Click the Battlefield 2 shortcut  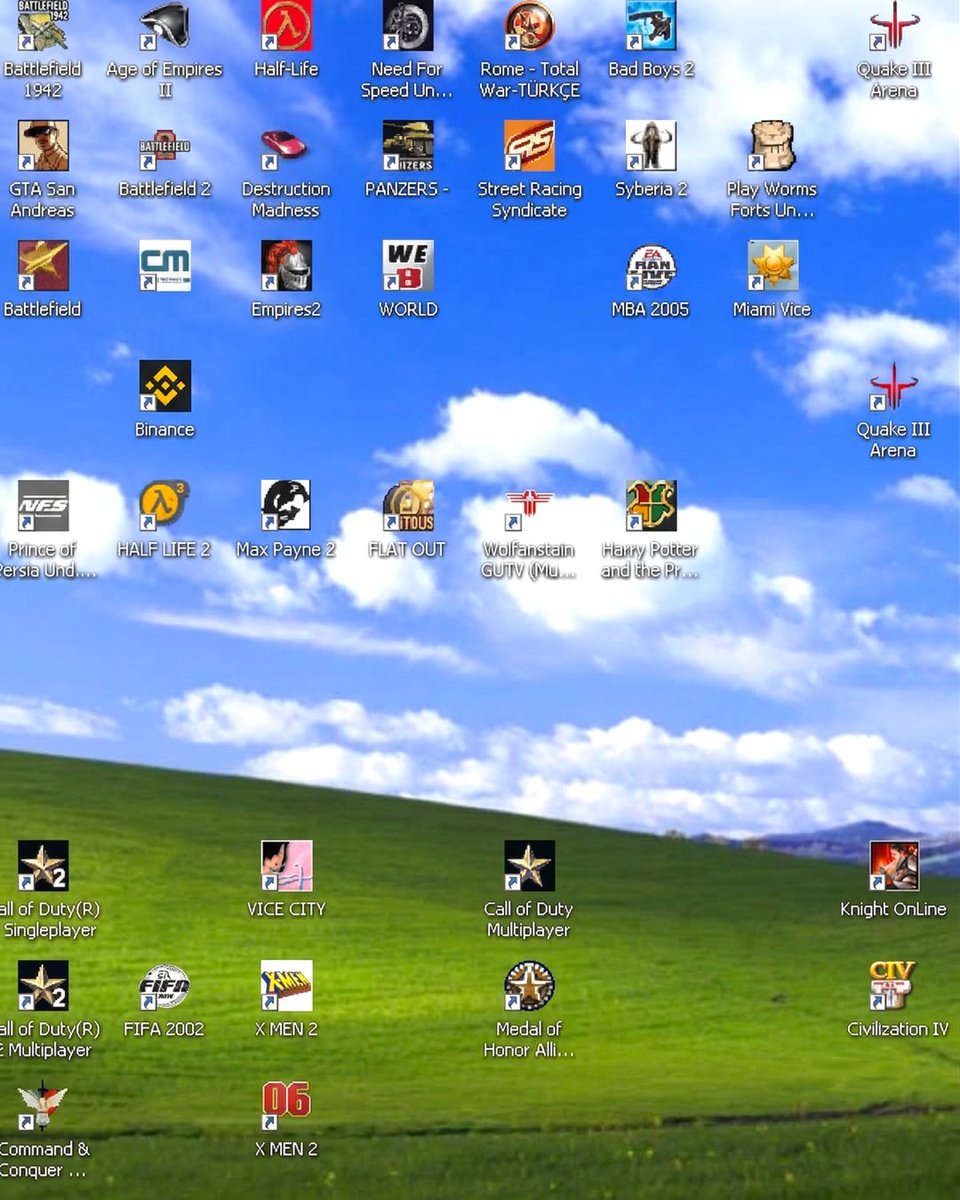(x=165, y=146)
